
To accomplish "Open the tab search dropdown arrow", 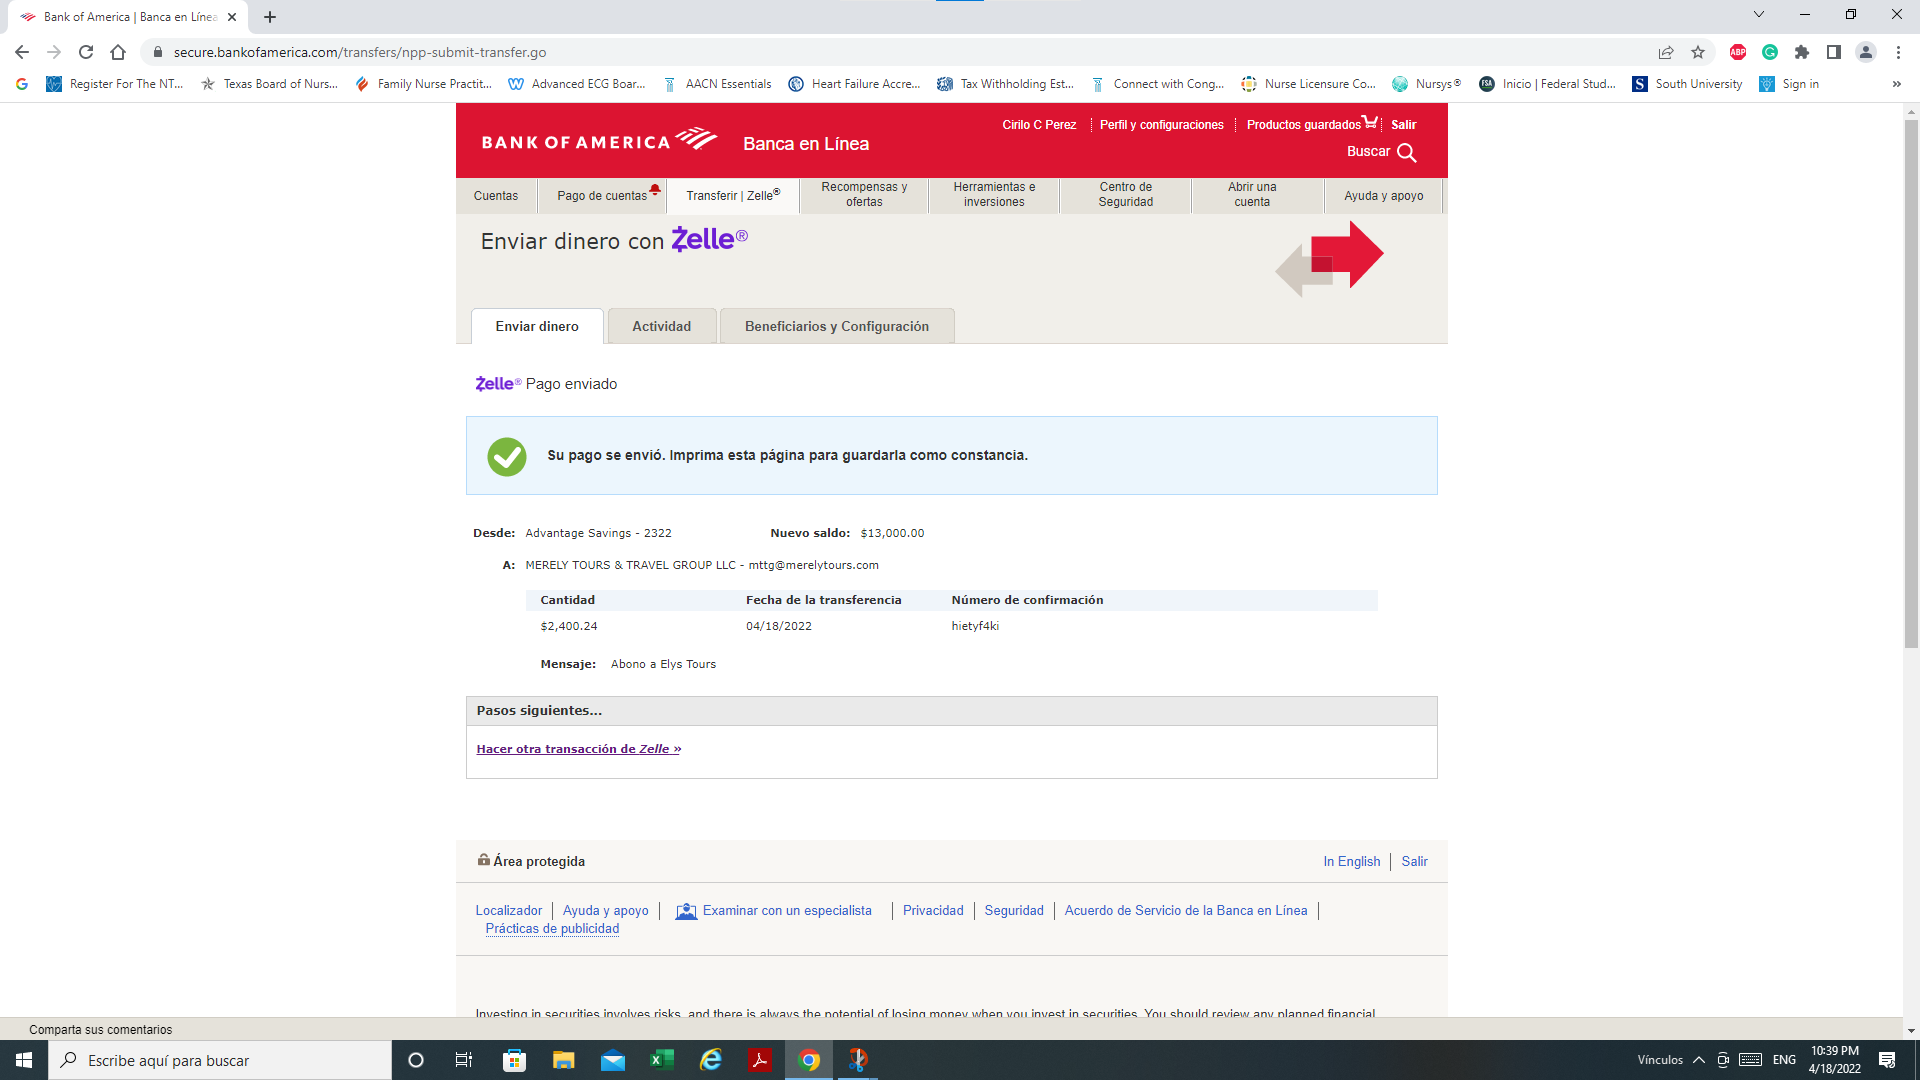I will [x=1759, y=14].
